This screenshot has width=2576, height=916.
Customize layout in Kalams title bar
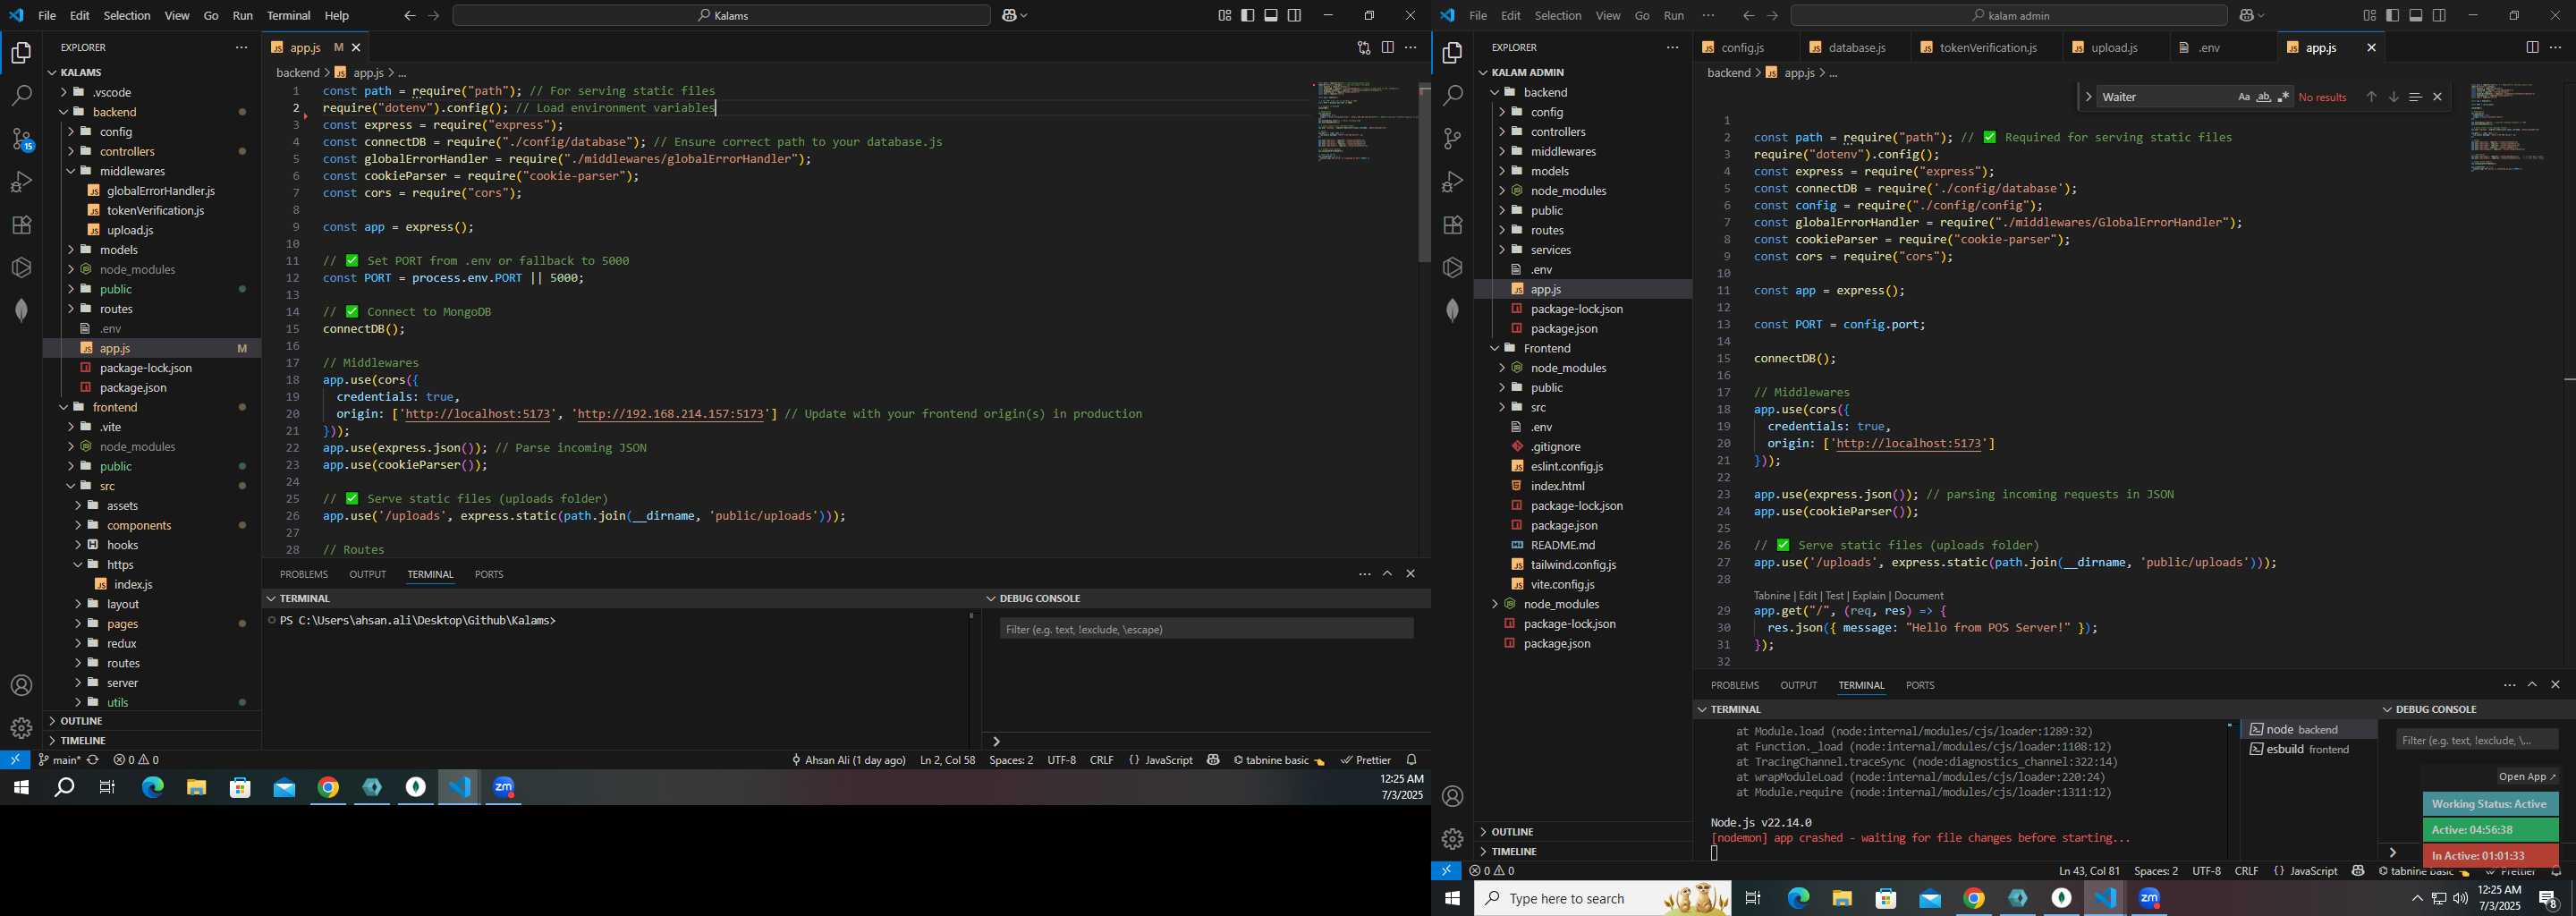[x=1224, y=15]
